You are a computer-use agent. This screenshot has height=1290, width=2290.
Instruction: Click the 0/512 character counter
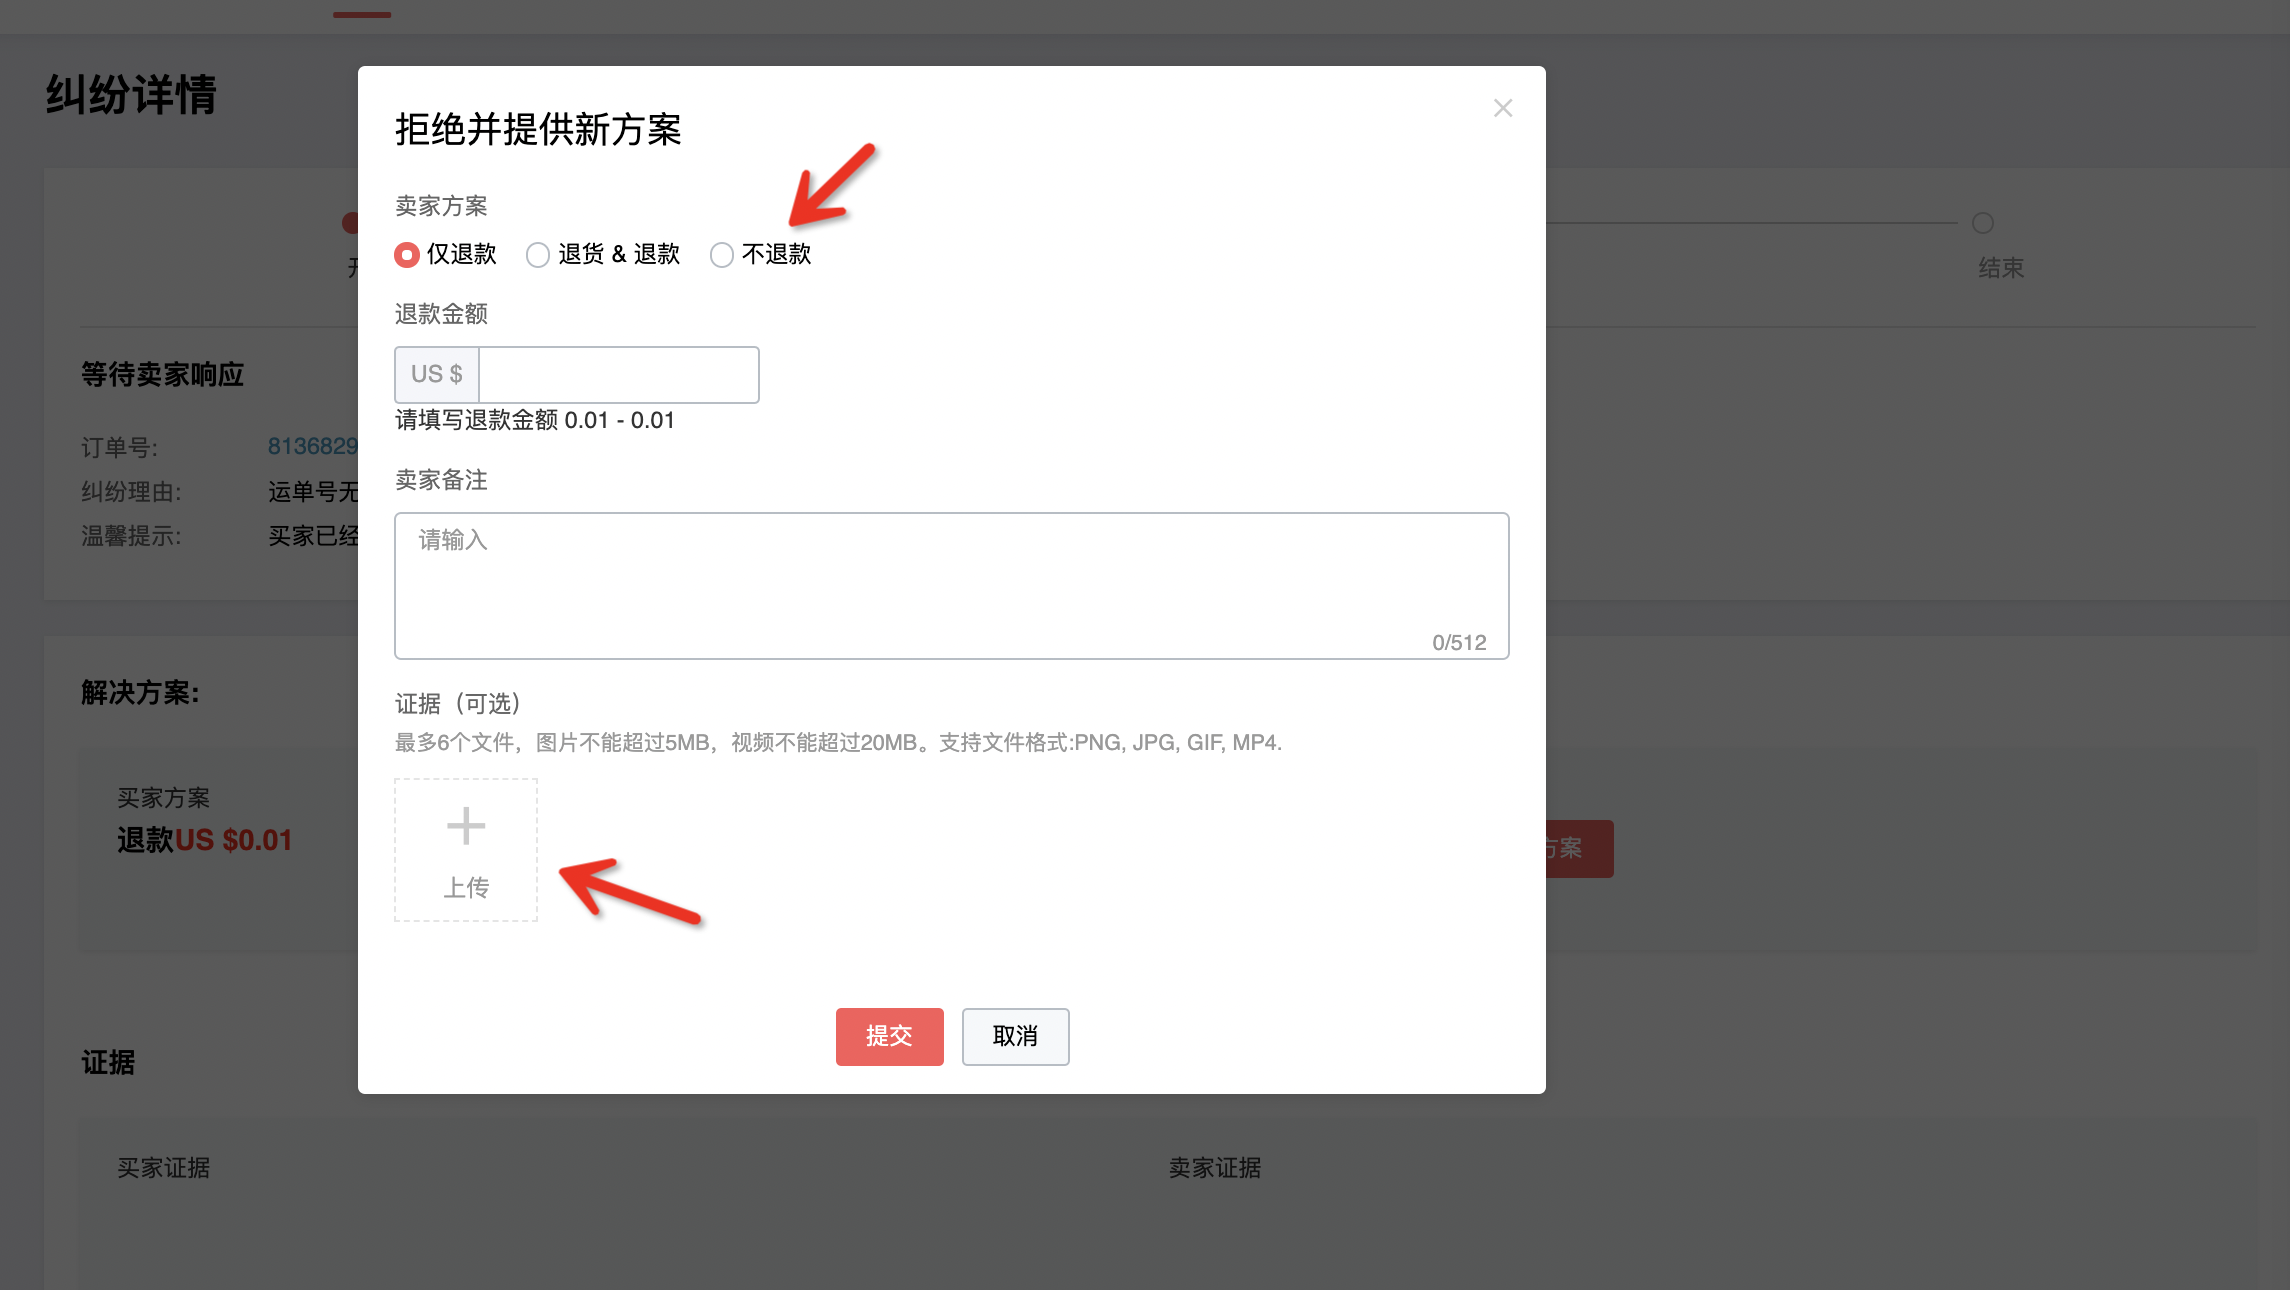[1459, 642]
